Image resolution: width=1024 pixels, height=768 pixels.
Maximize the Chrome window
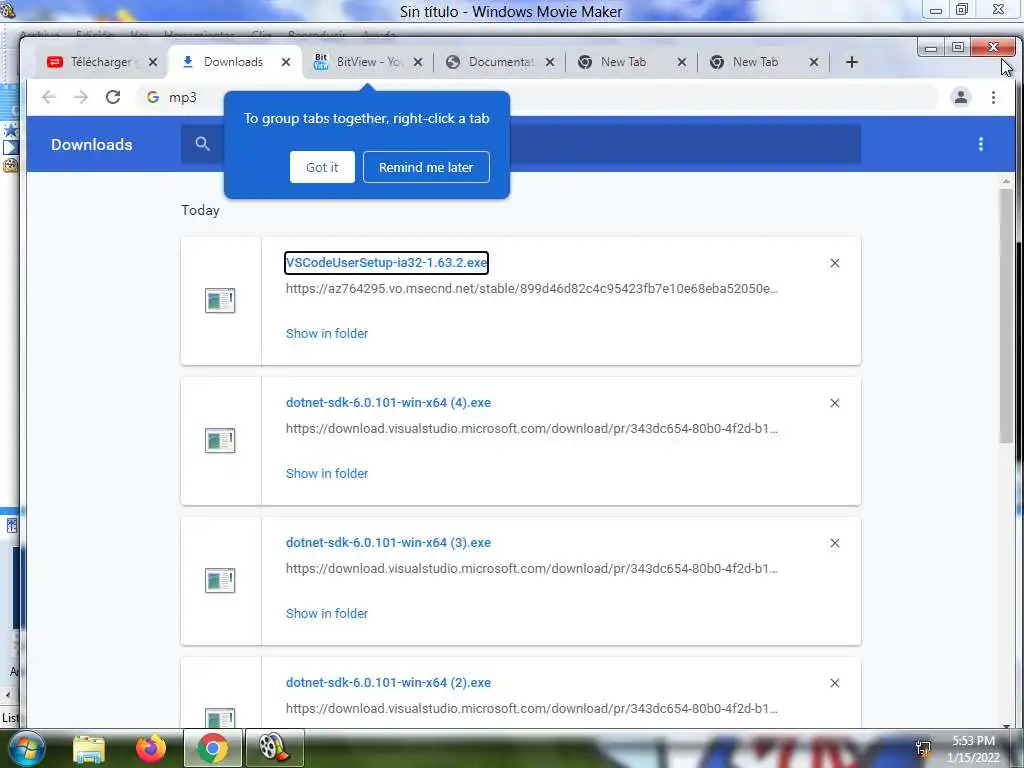(x=957, y=47)
